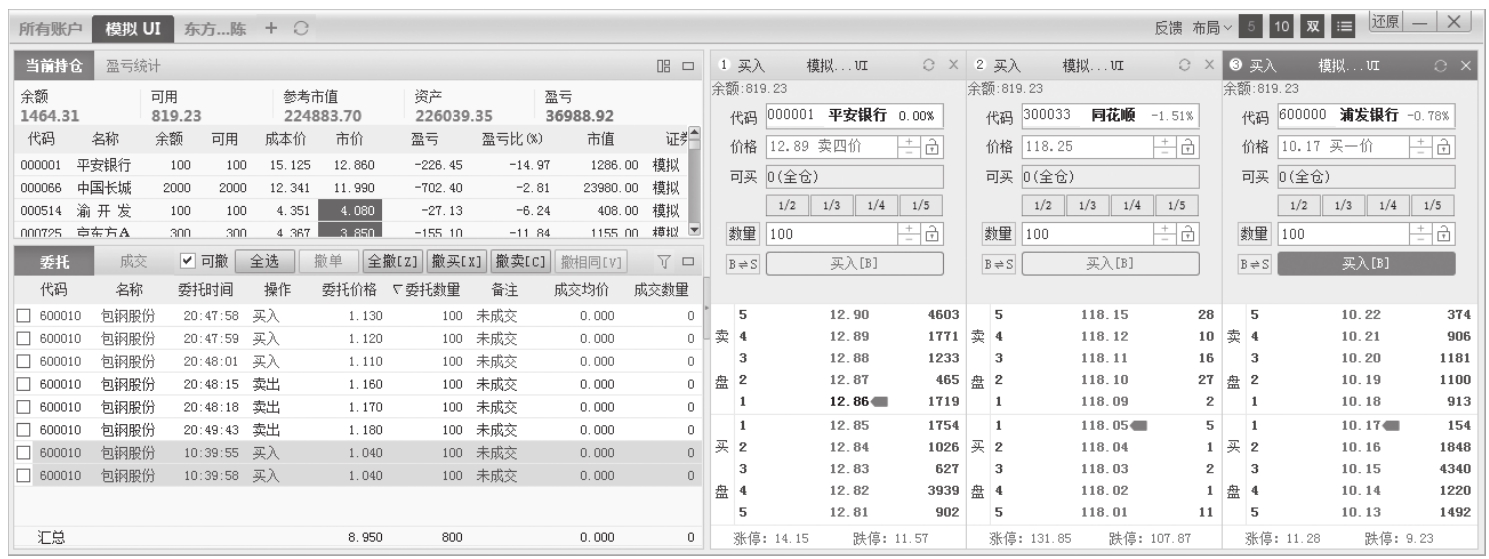
Task: Refresh accounts with icon next to plus
Action: coord(299,27)
